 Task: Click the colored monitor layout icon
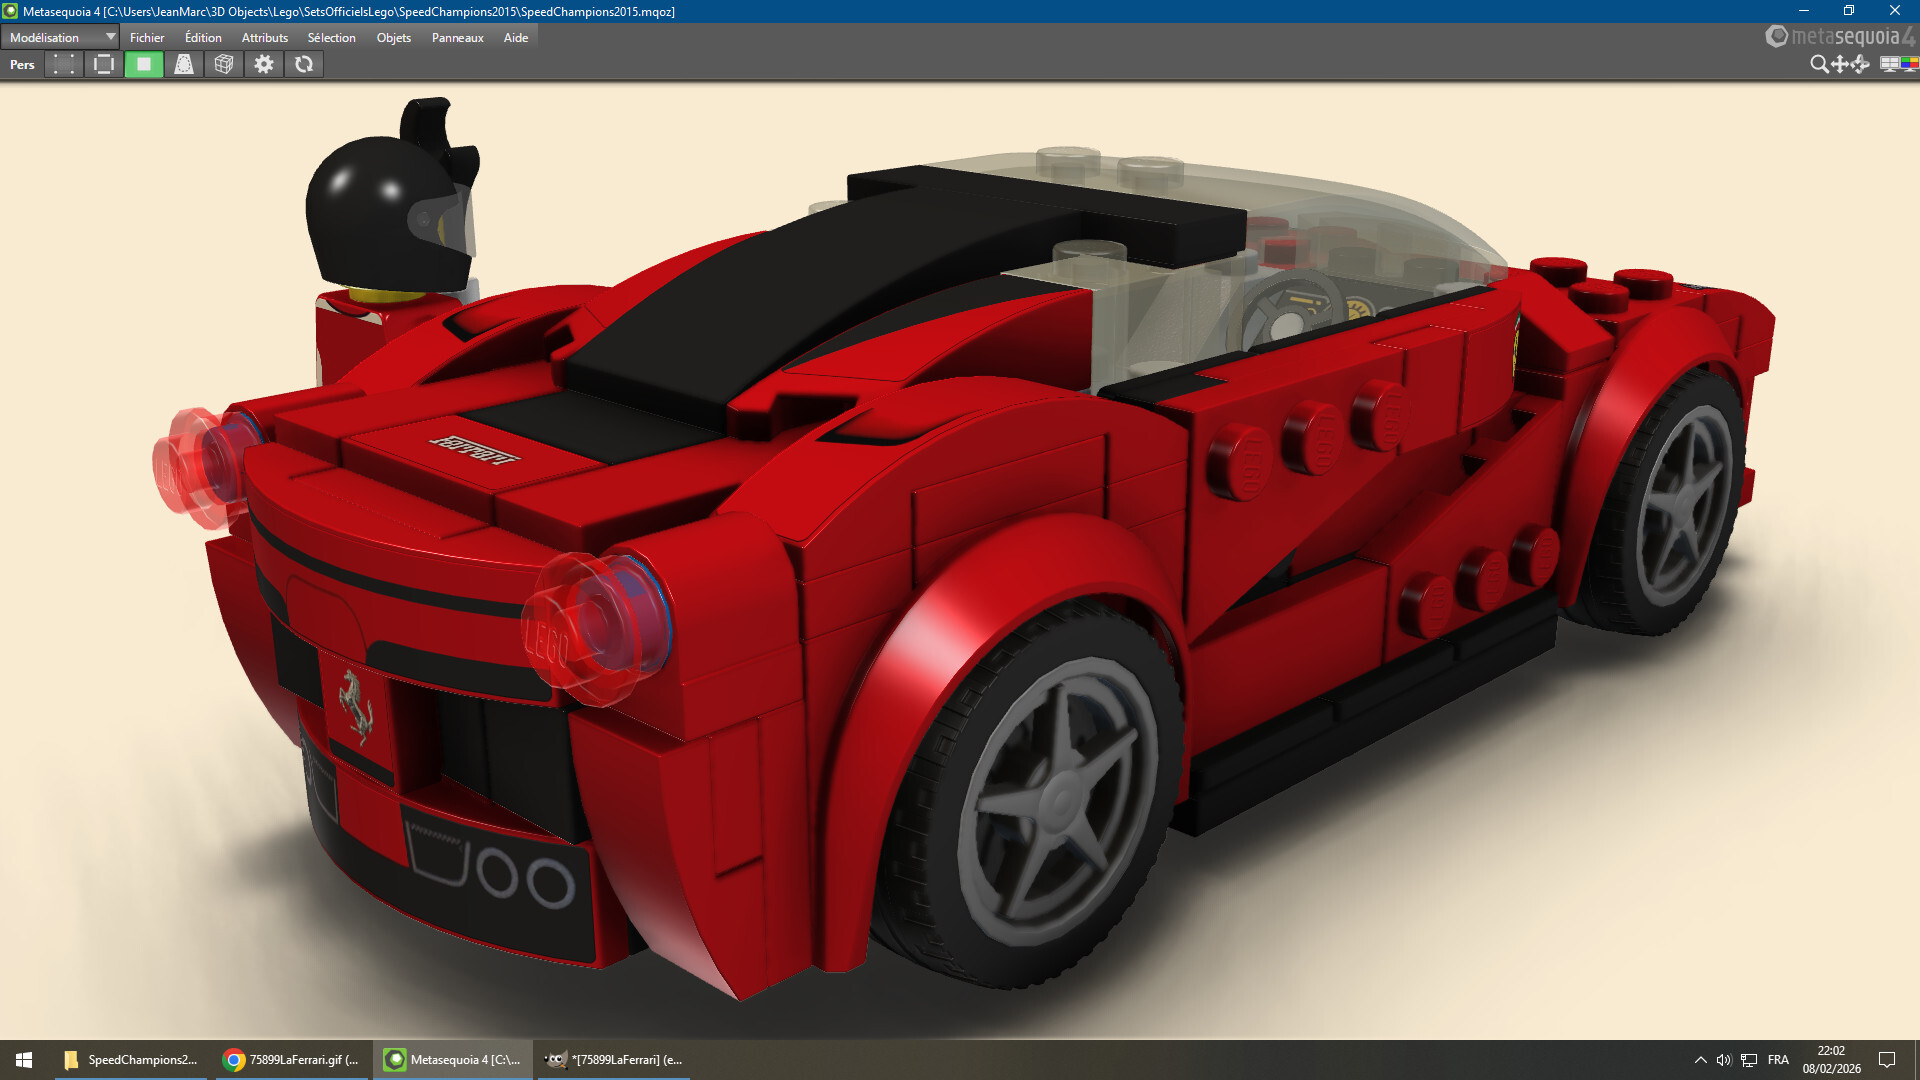pos(1909,64)
